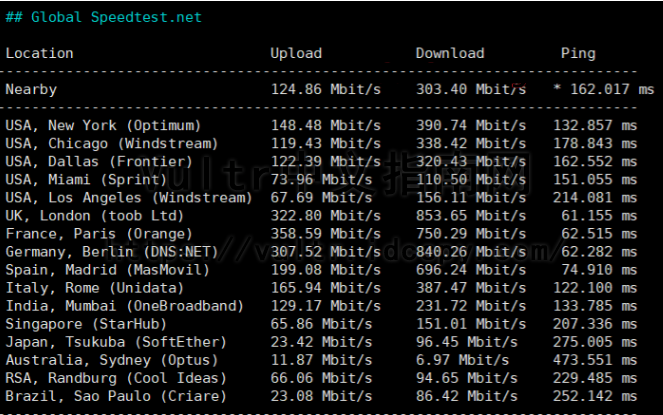Image resolution: width=663 pixels, height=415 pixels.
Task: Select 'UK, London (toob Ltd)' location
Action: point(94,216)
